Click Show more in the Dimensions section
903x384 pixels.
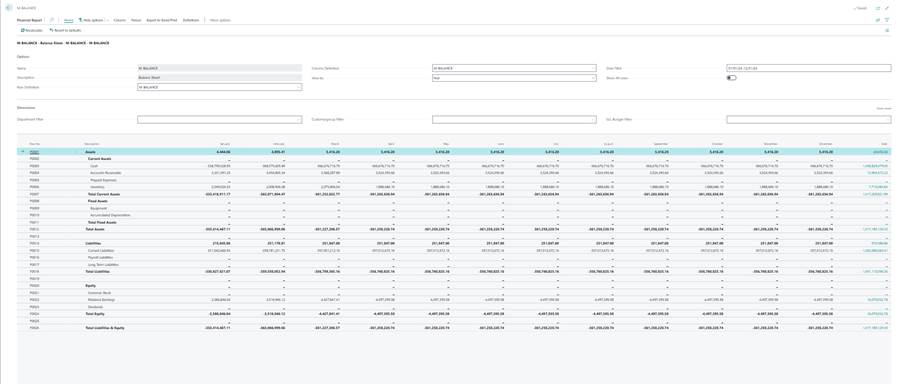coord(884,108)
